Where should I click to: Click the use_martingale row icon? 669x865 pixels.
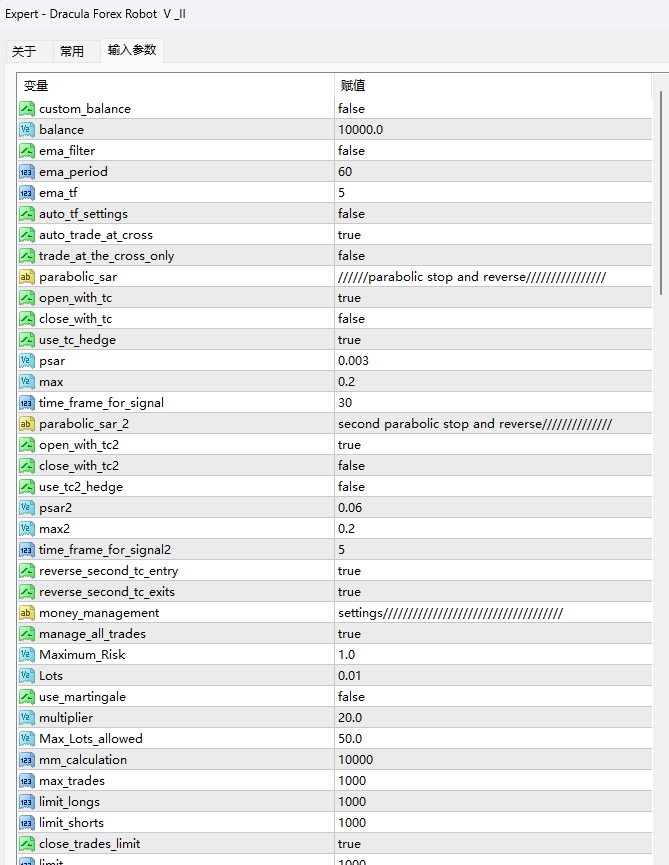[27, 697]
